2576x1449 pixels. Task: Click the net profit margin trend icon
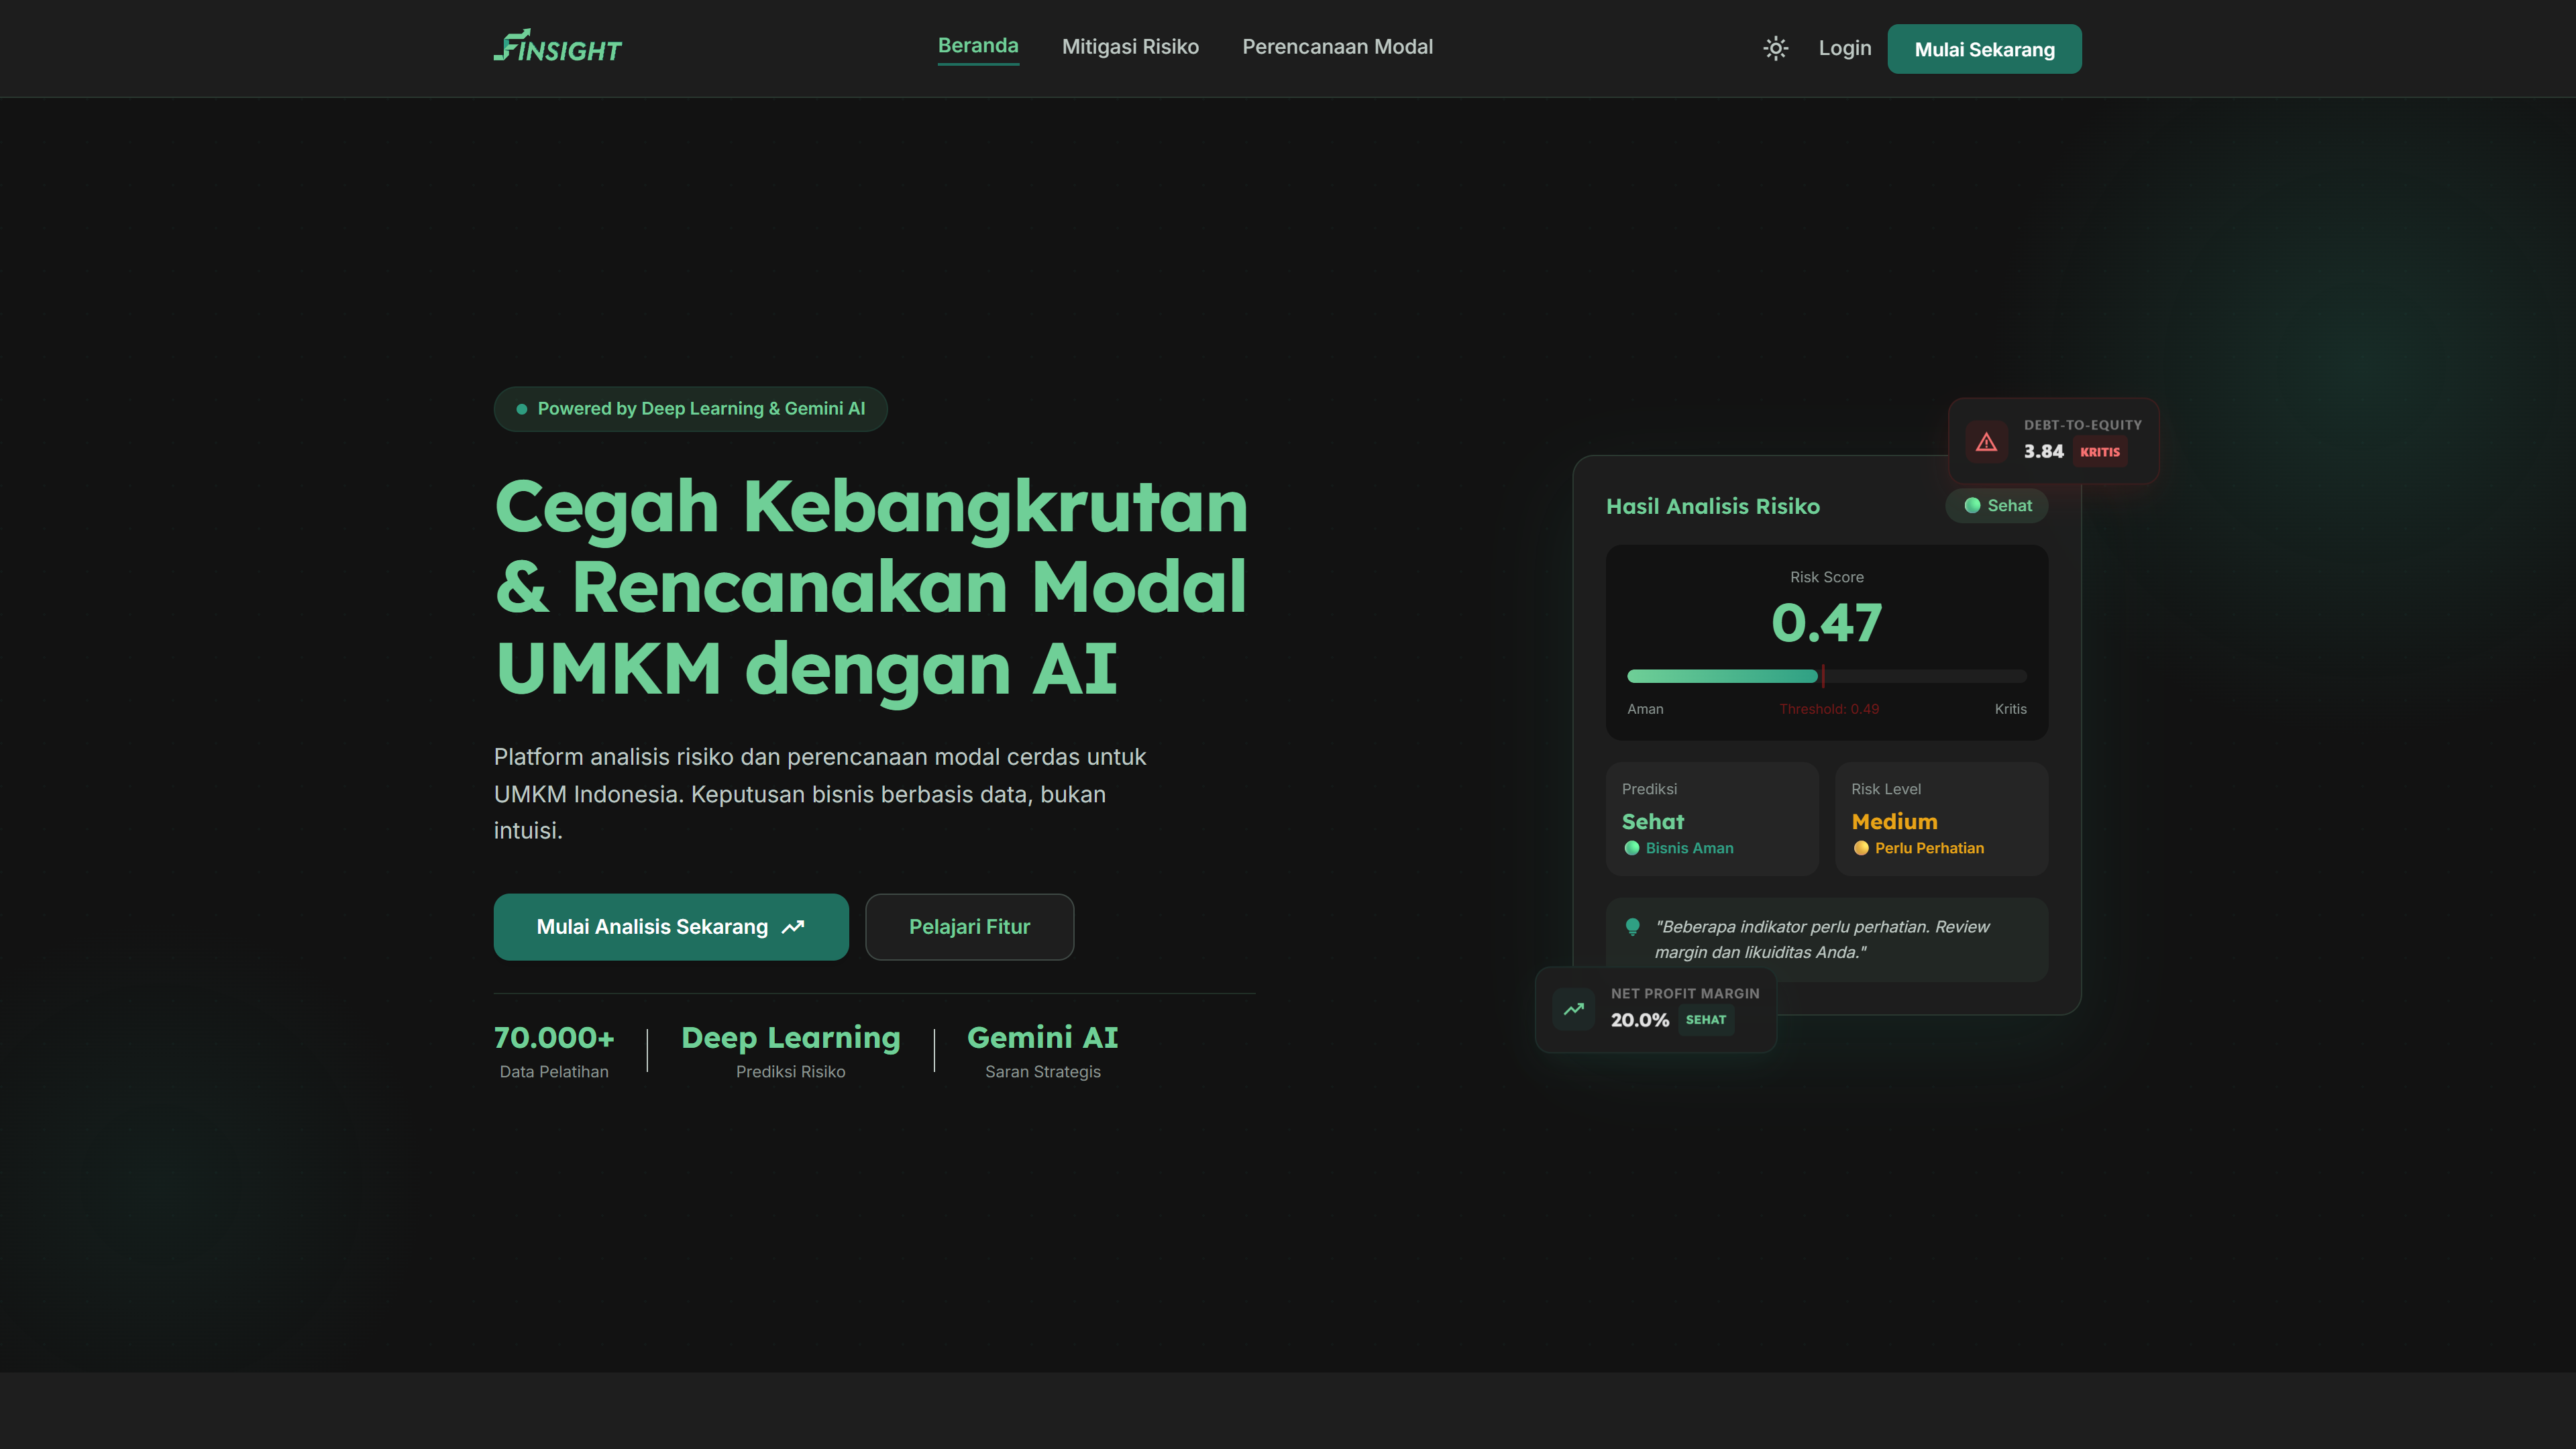pos(1573,1009)
